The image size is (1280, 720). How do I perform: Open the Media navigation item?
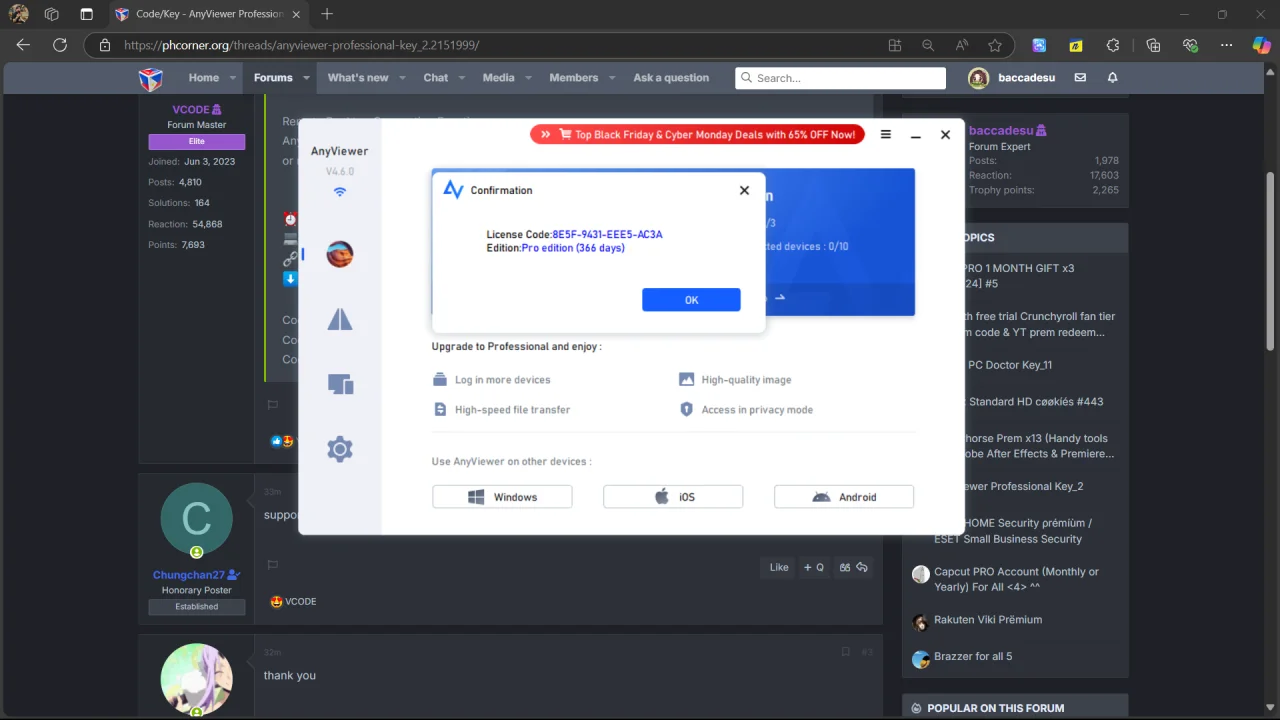tap(499, 78)
